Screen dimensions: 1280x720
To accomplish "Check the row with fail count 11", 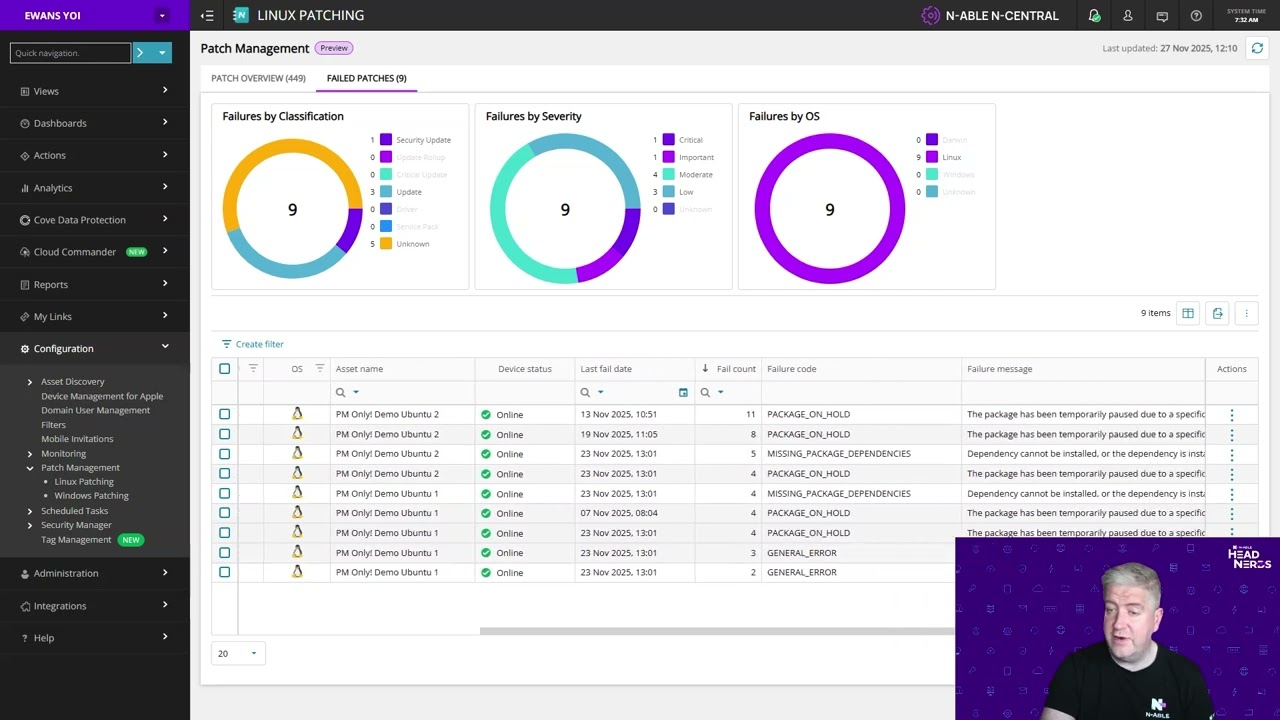I will [x=225, y=414].
